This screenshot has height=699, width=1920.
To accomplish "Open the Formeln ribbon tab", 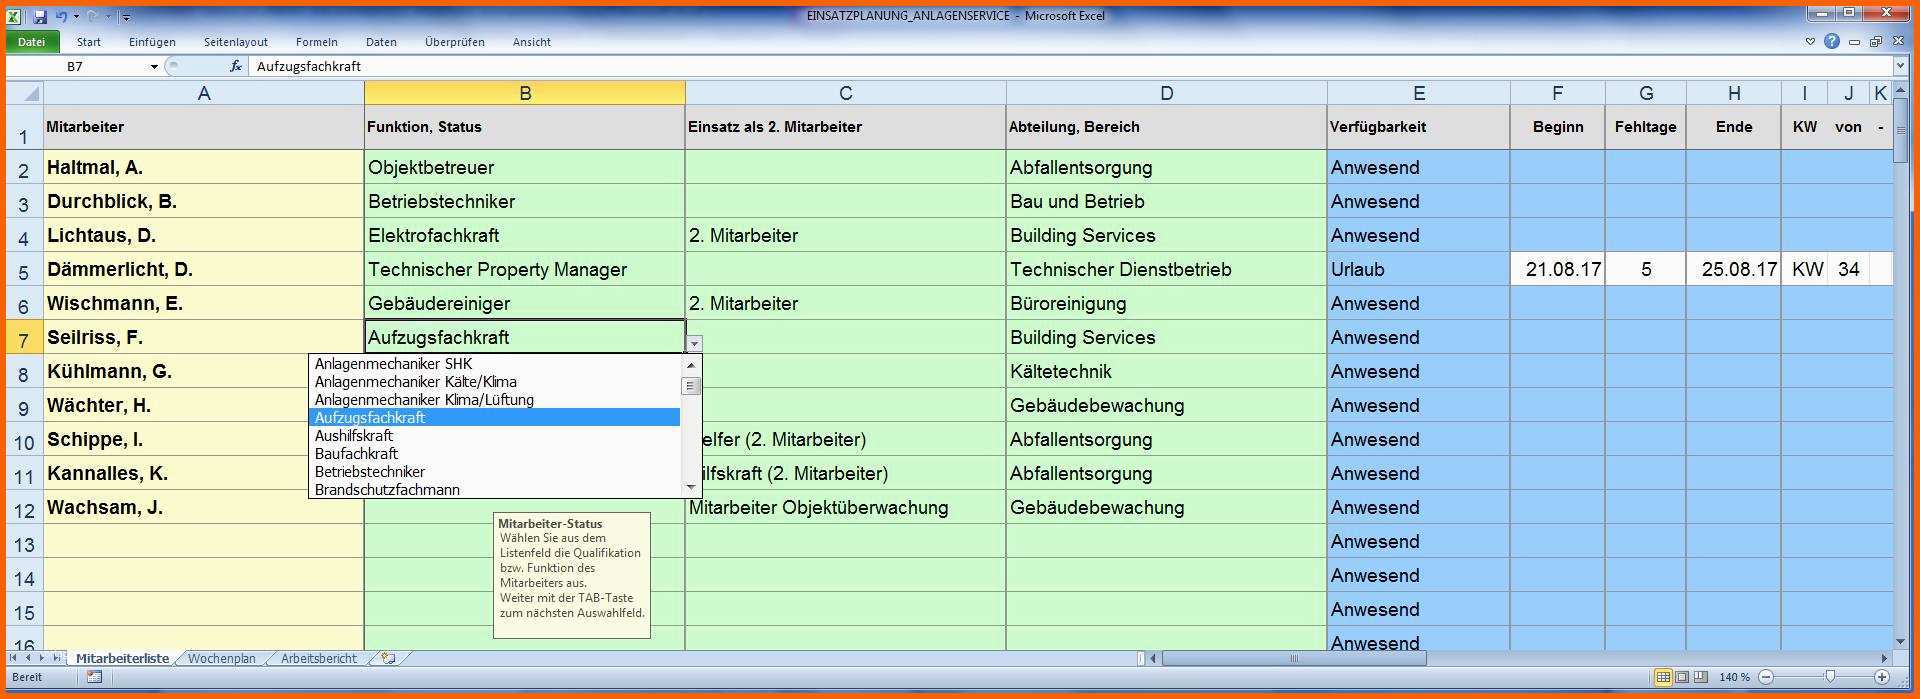I will tap(317, 42).
